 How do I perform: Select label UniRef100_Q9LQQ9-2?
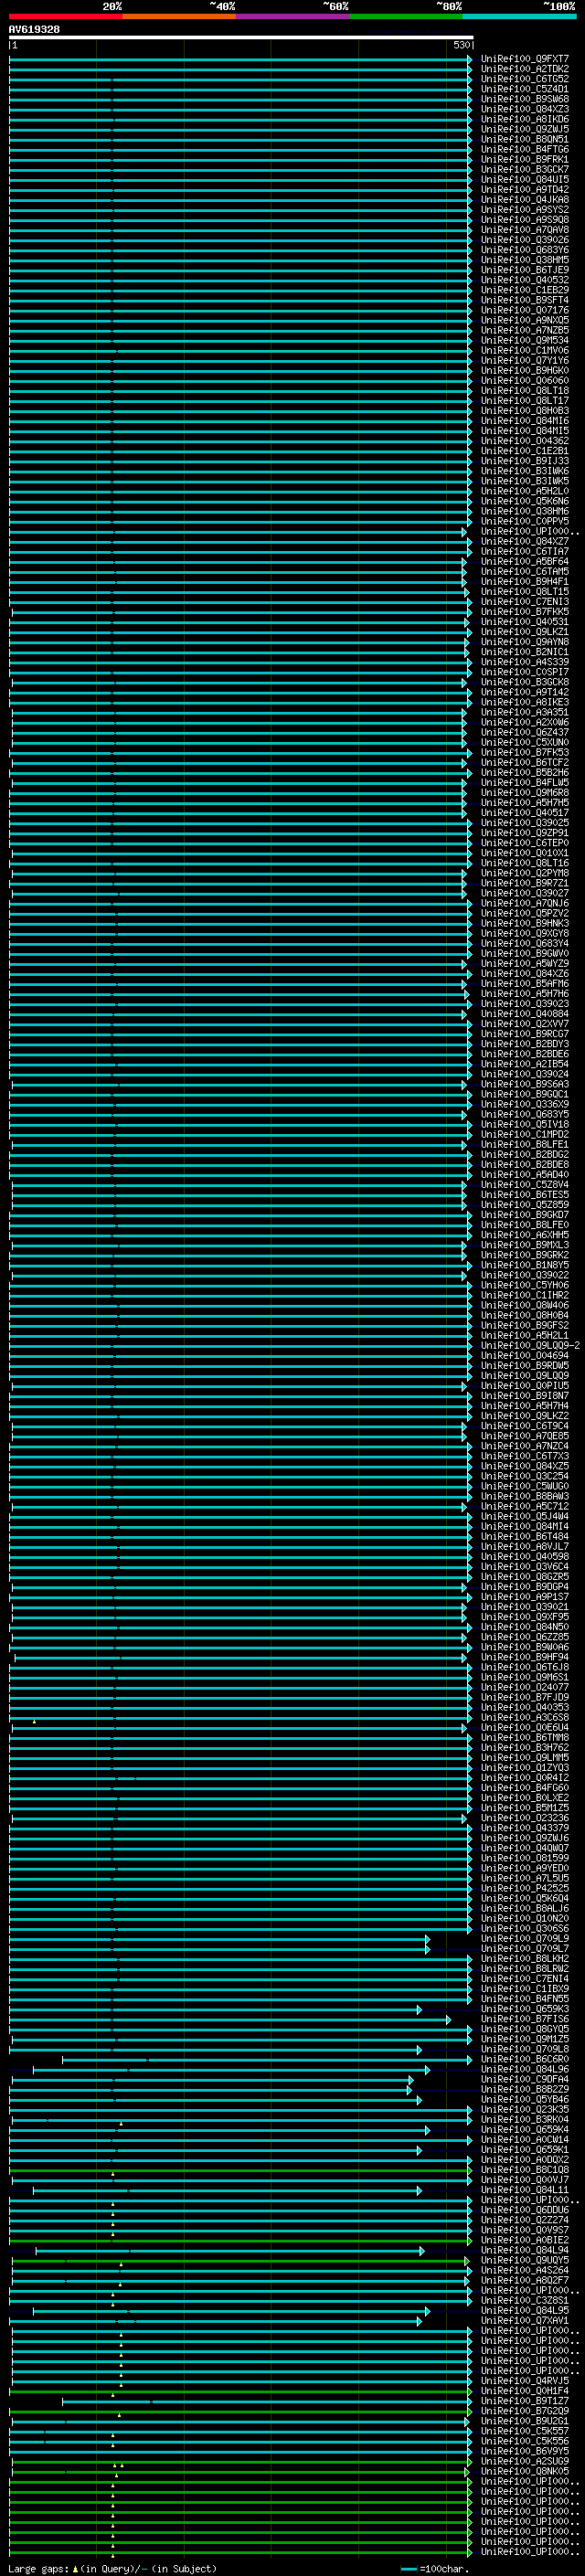[530, 1345]
